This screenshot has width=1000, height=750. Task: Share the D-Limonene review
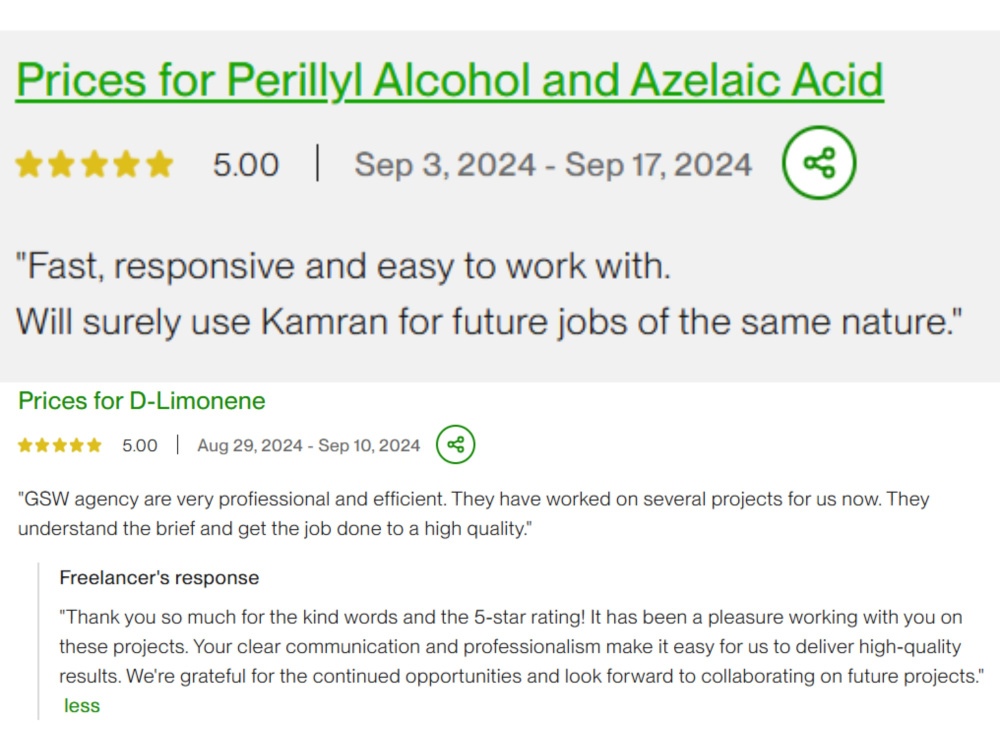click(455, 445)
